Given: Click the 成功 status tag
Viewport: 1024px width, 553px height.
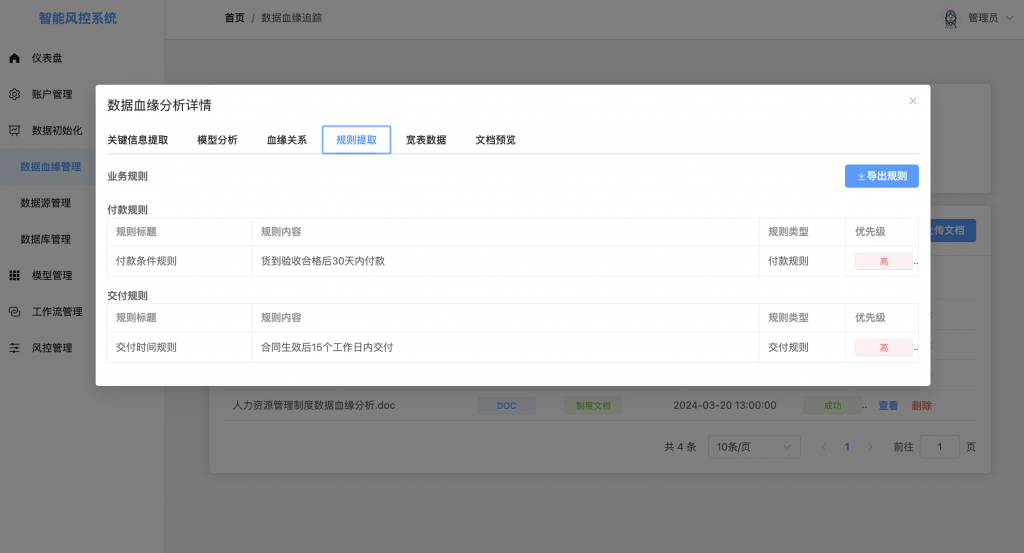Looking at the screenshot, I should (833, 405).
